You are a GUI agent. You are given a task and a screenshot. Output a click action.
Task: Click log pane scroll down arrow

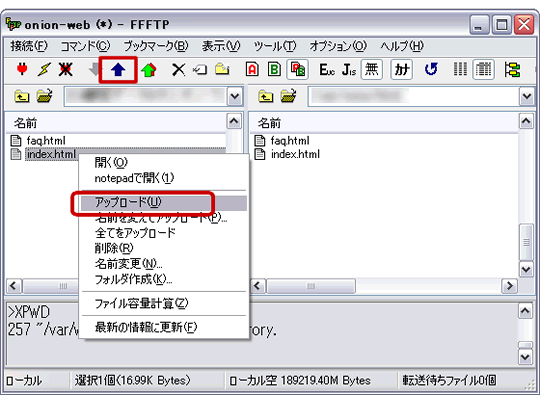point(525,357)
